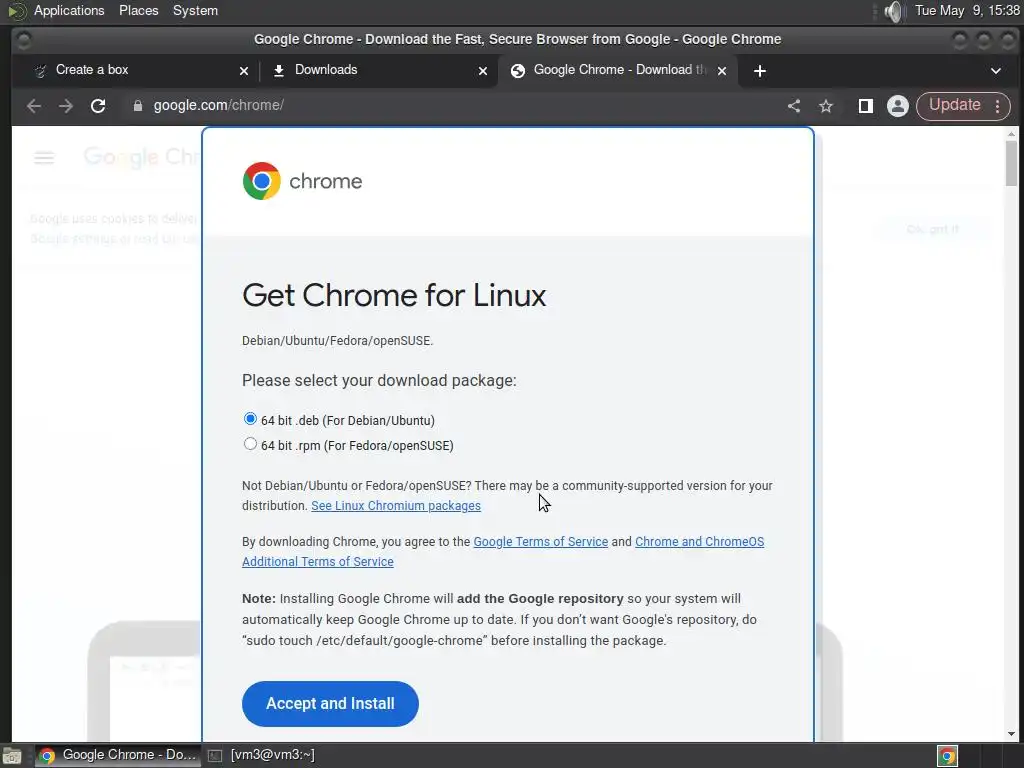Share this page via share icon
The width and height of the screenshot is (1024, 768).
point(794,106)
